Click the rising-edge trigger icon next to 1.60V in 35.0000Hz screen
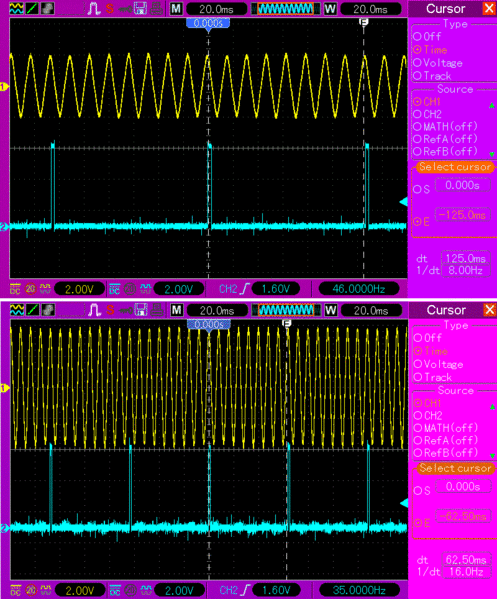This screenshot has width=497, height=599. 245,590
